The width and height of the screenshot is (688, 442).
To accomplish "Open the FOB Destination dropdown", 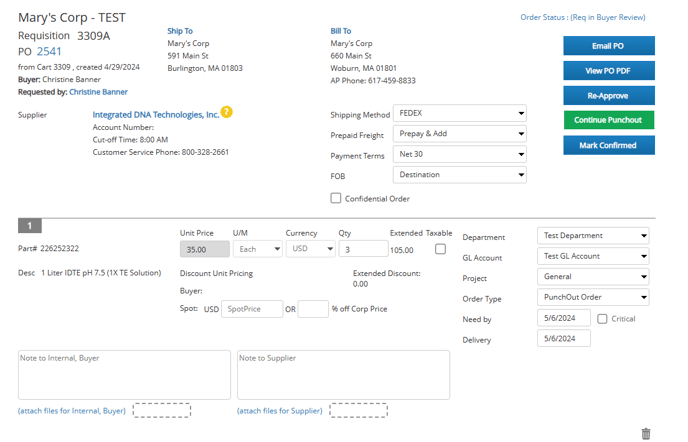I will [460, 175].
